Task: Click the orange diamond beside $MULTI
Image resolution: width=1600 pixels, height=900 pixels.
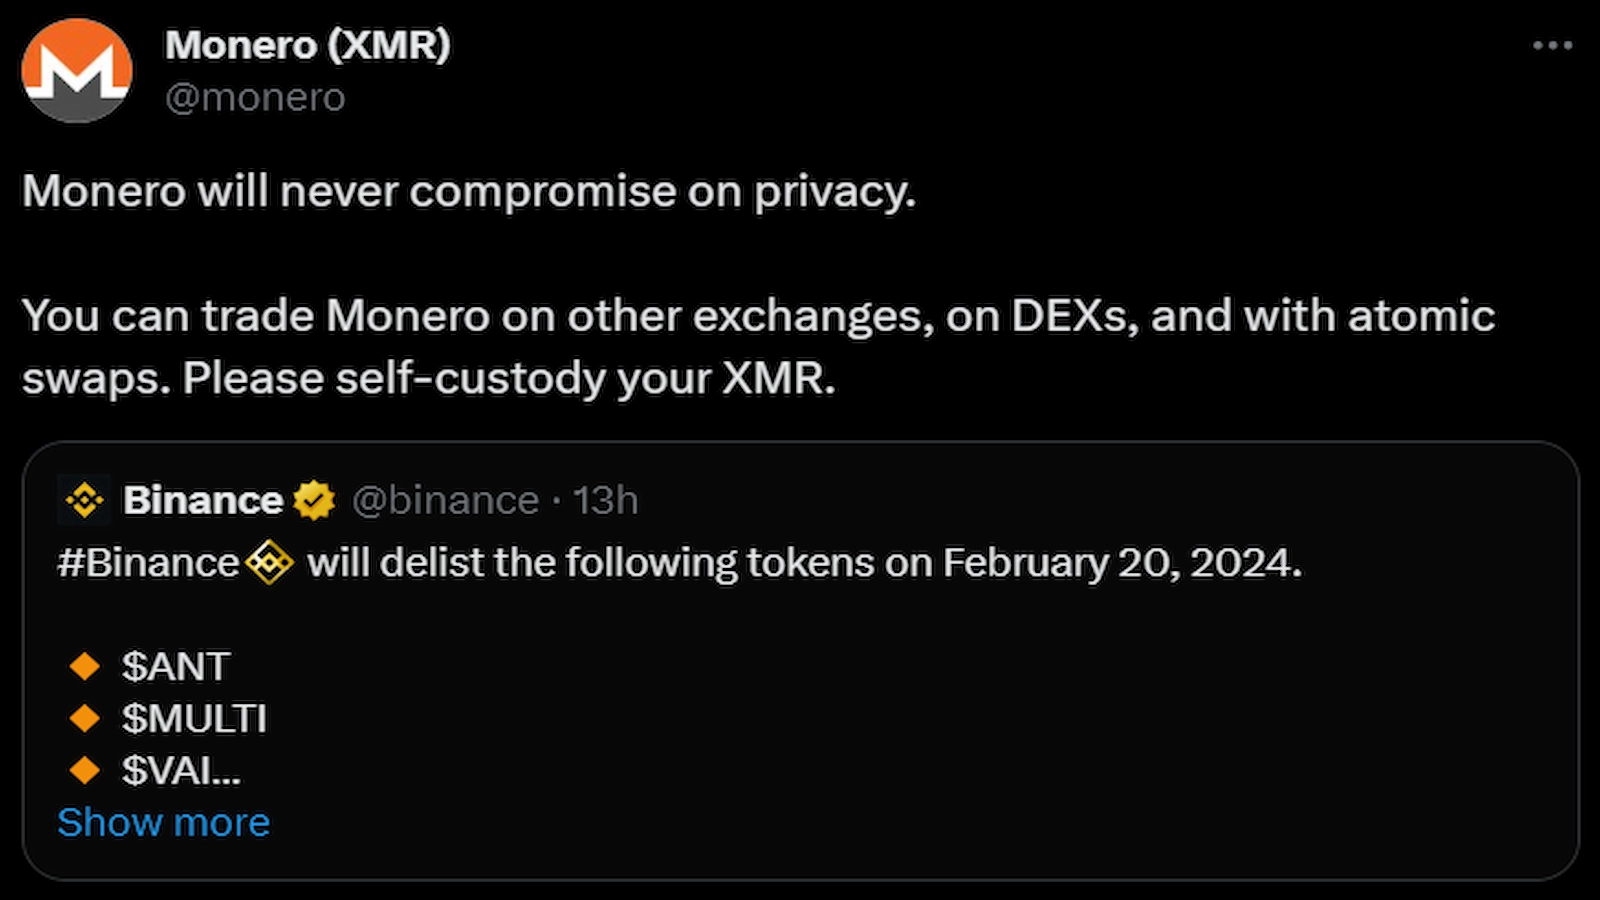Action: pos(86,718)
